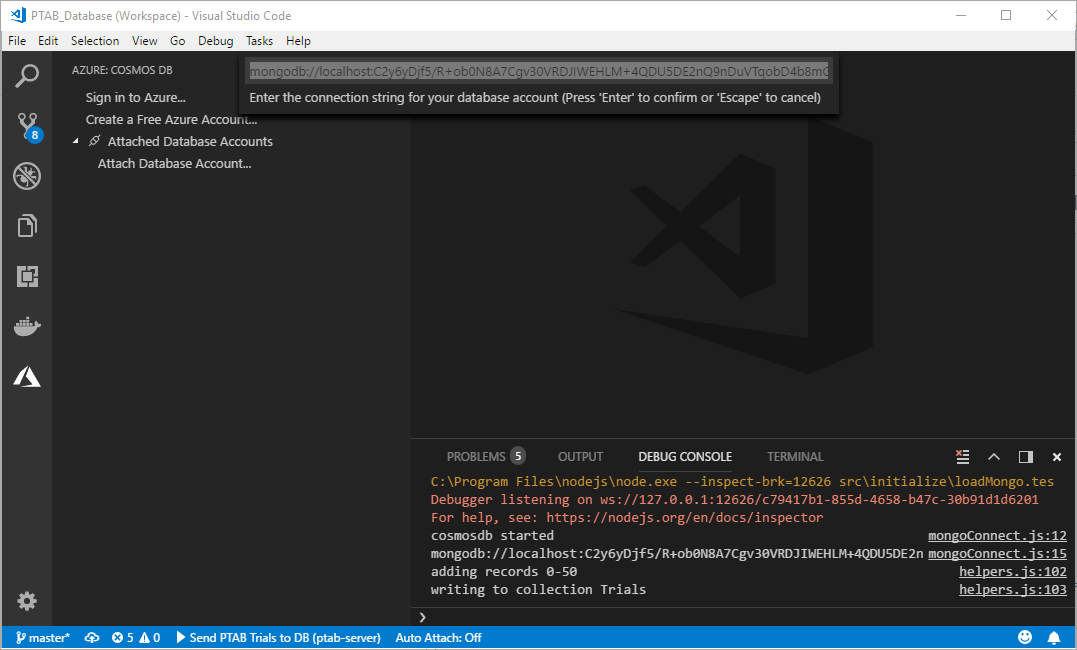Open the mongoConnect.js:12 source link
This screenshot has height=650, width=1077.
[997, 536]
